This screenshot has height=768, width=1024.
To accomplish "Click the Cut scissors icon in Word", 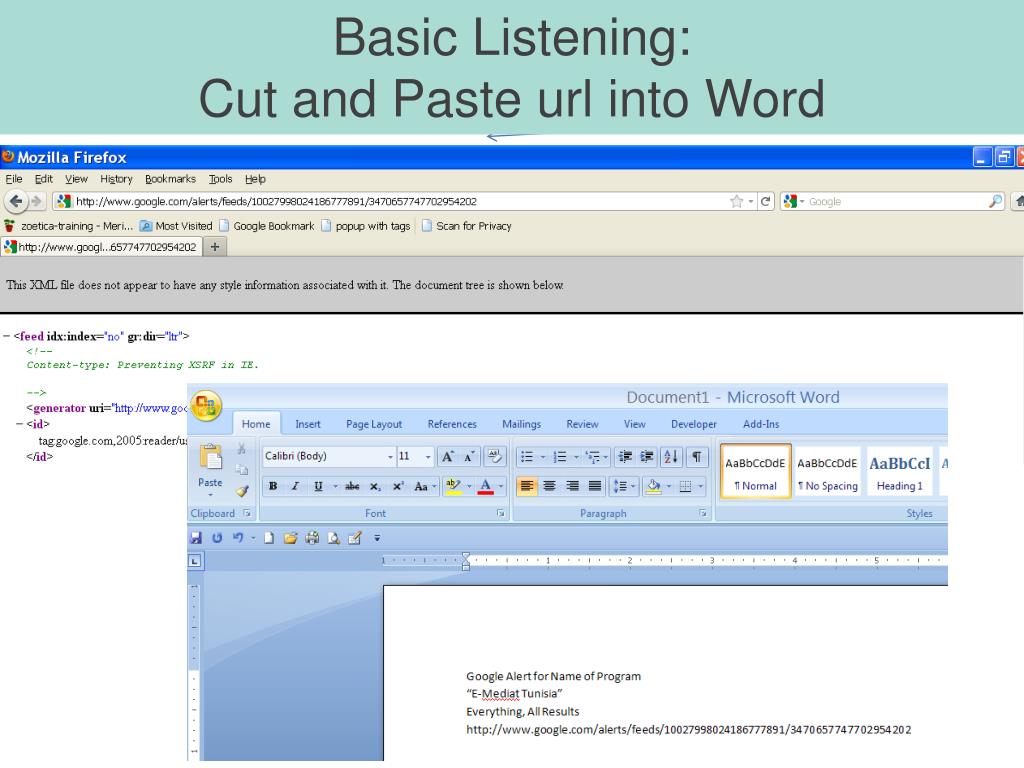I will (242, 449).
